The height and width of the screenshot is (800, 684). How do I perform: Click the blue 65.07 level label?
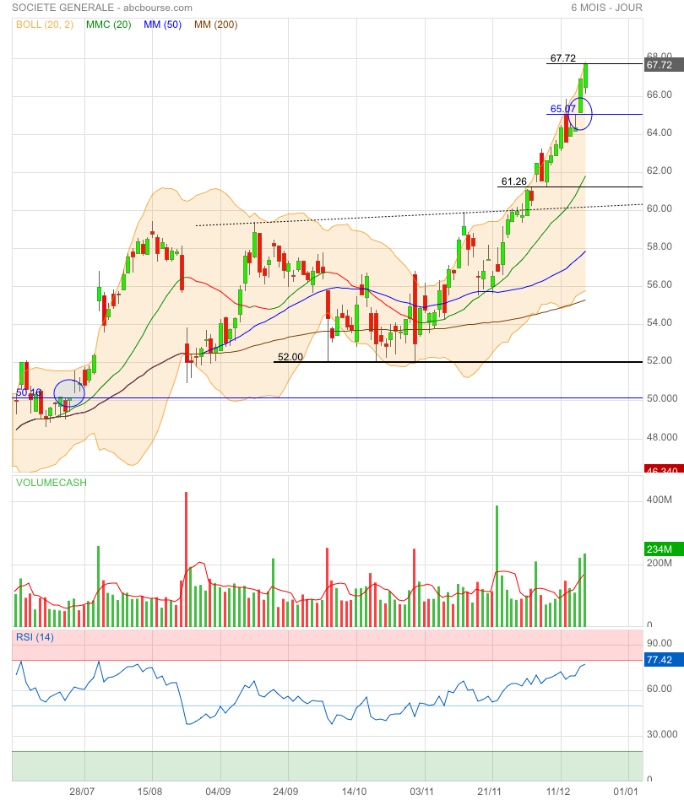coord(563,109)
